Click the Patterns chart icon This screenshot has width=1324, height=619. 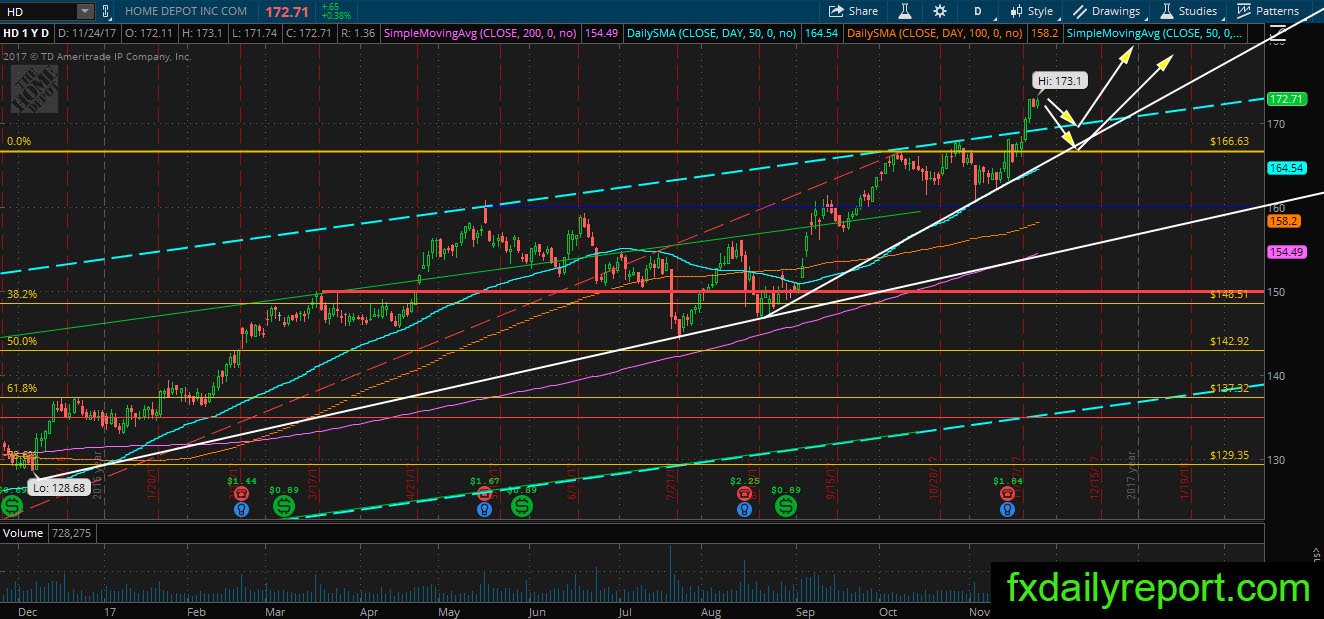tap(1244, 11)
